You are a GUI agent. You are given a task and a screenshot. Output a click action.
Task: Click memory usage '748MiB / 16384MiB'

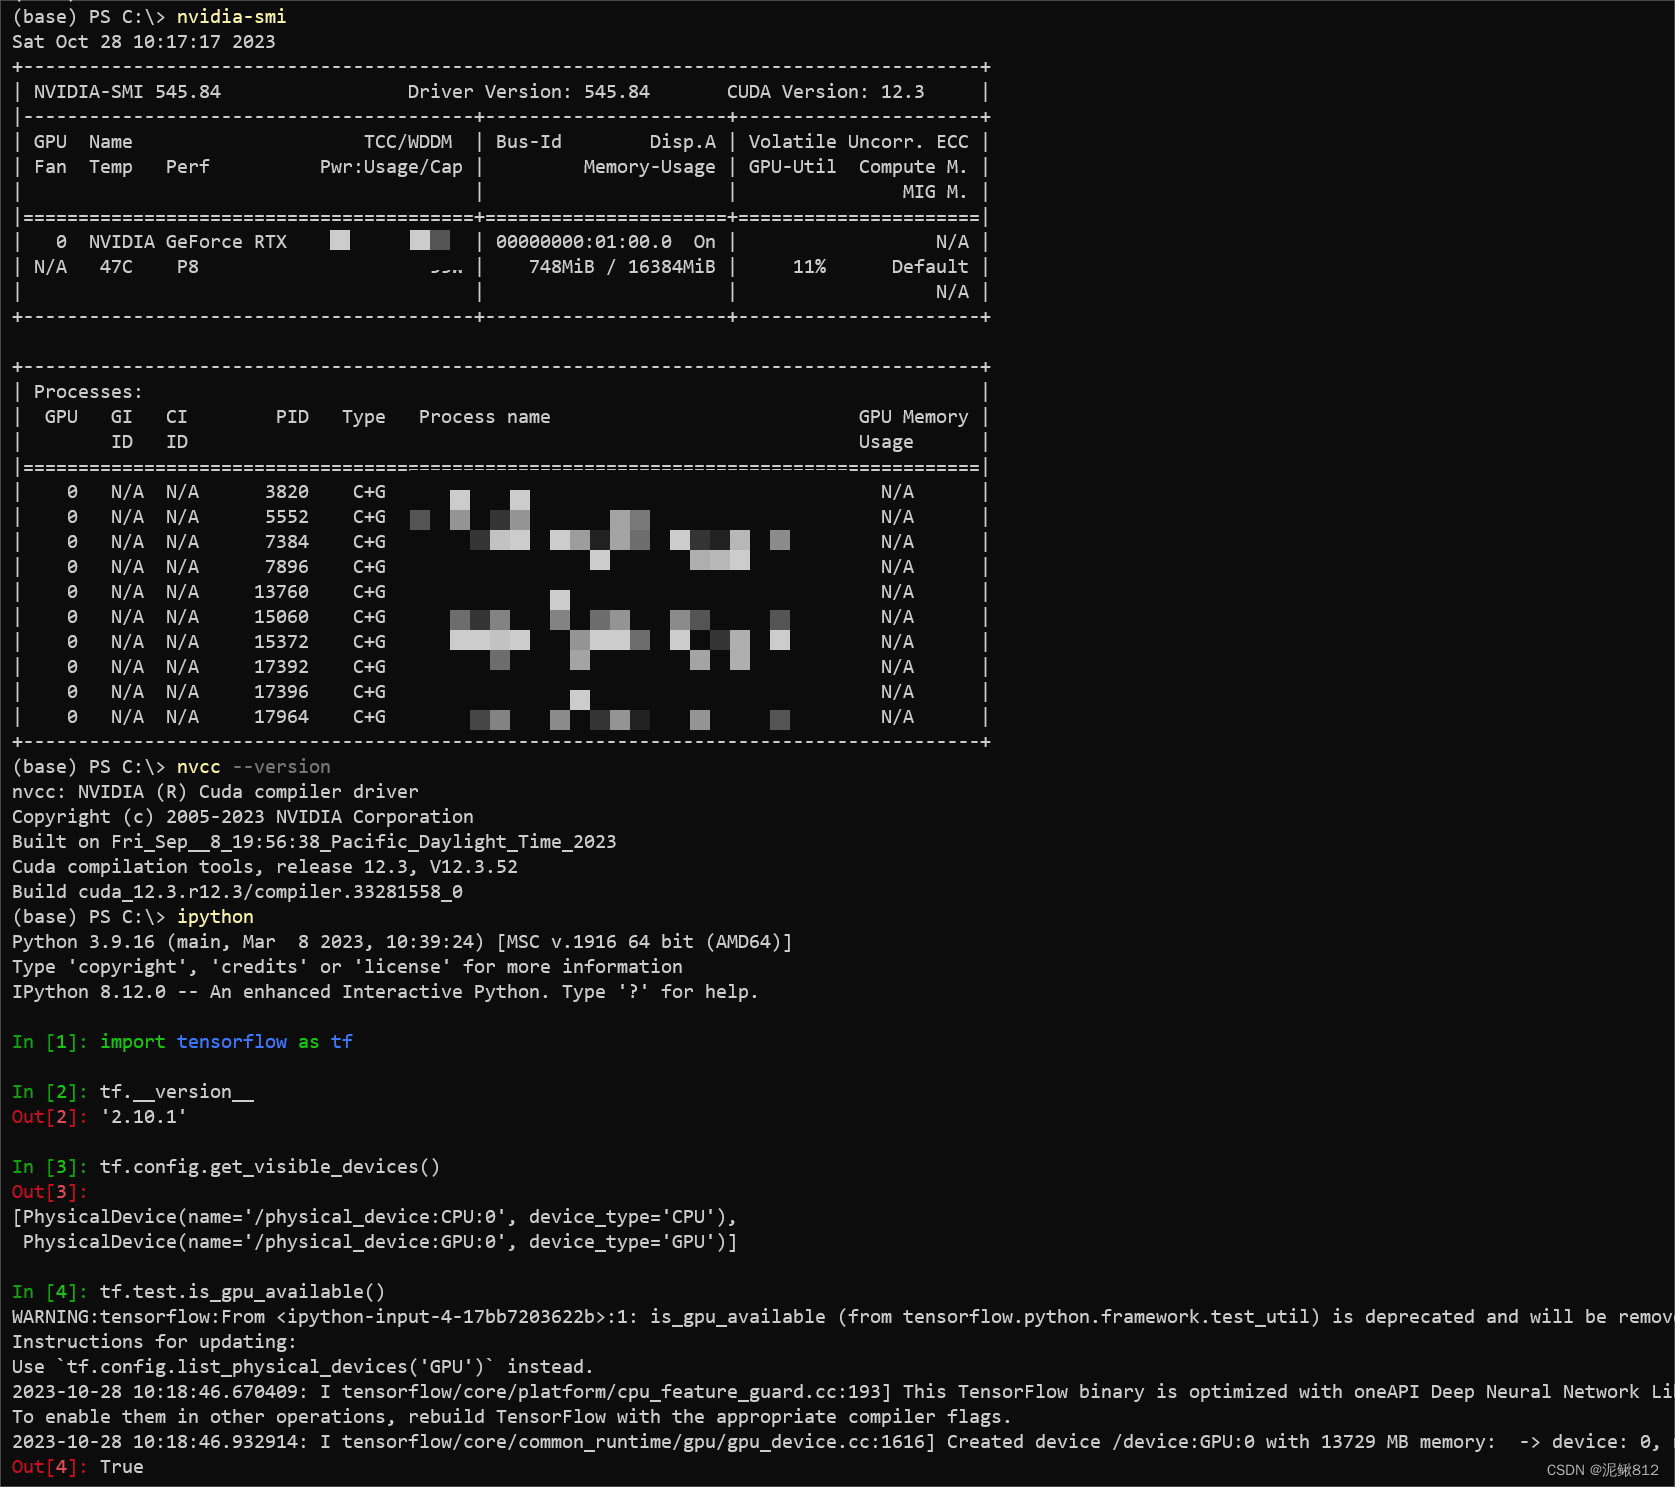(x=622, y=267)
